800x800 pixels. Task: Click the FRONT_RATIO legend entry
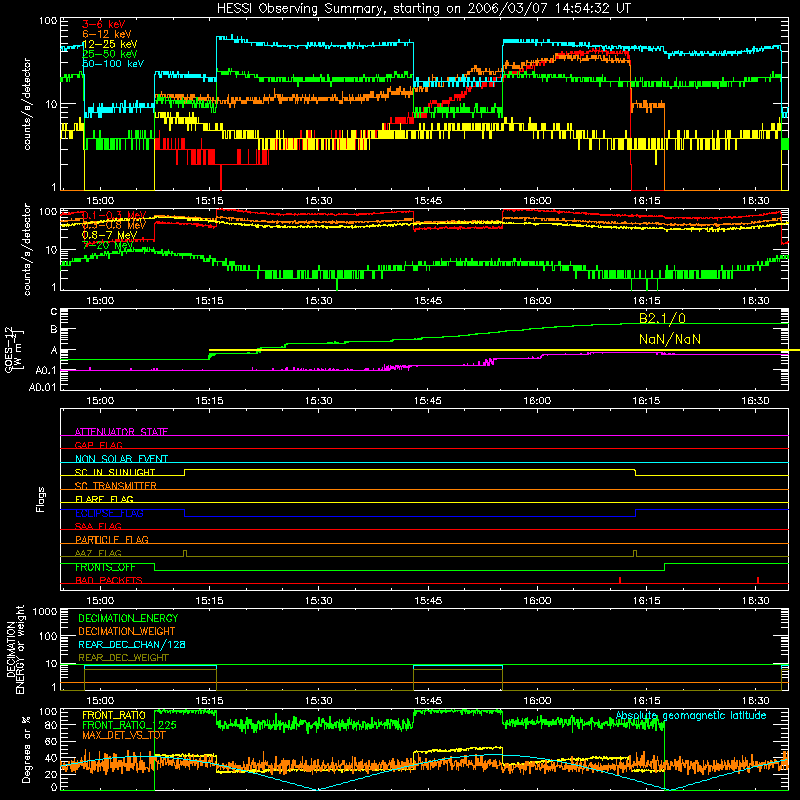point(113,715)
